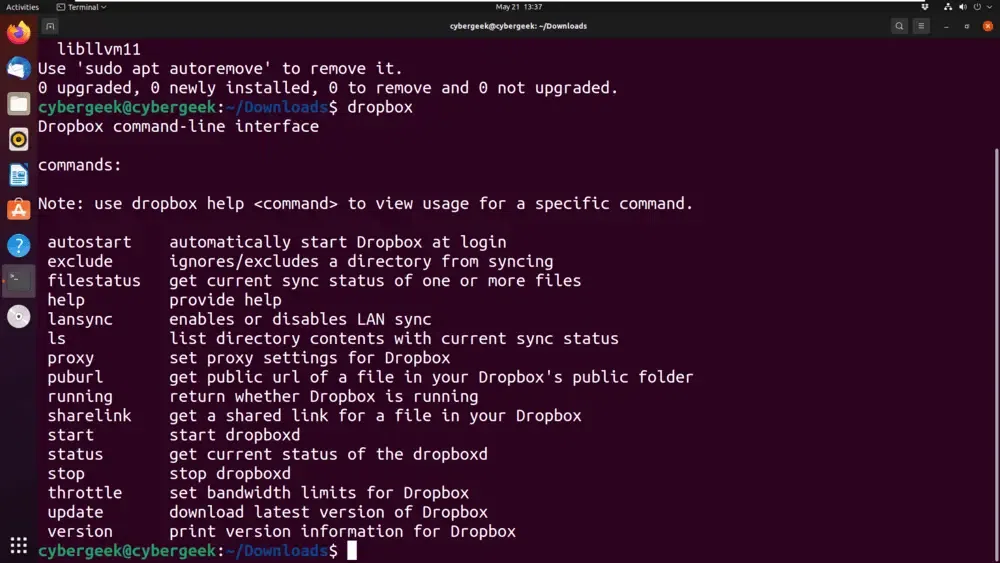Open Ubuntu Software store icon

pos(18,210)
